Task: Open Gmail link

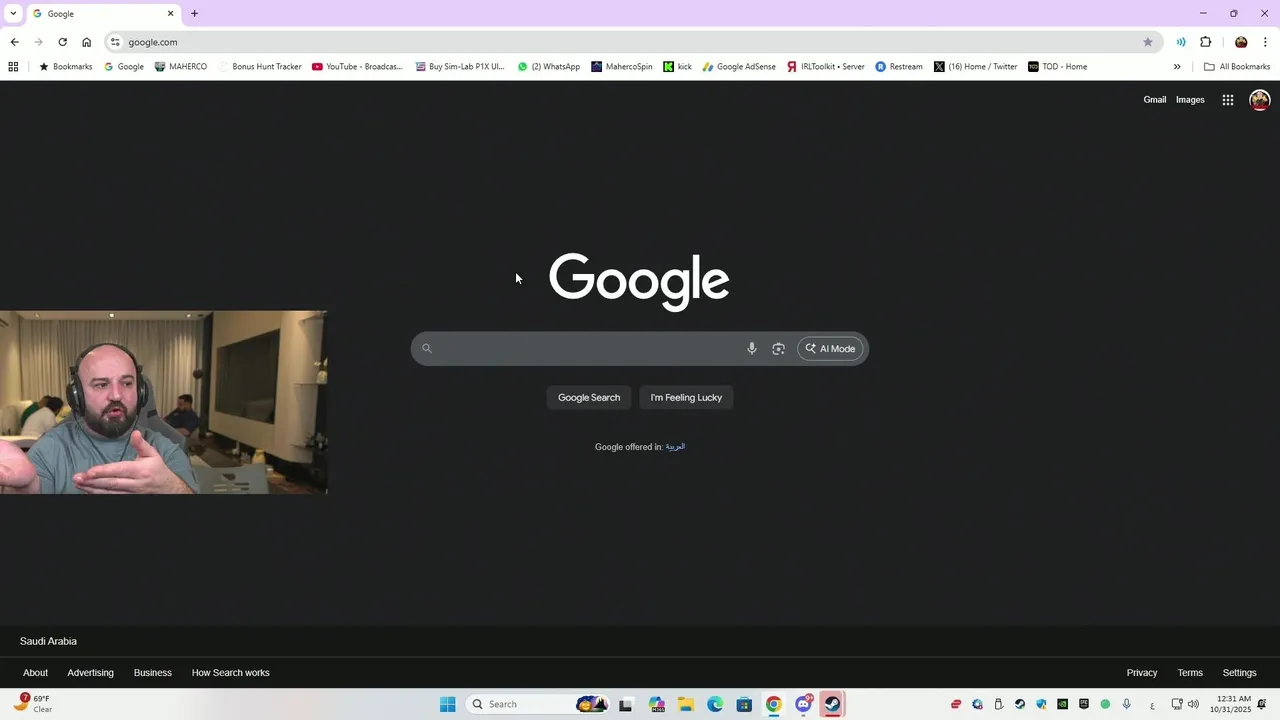Action: point(1155,100)
